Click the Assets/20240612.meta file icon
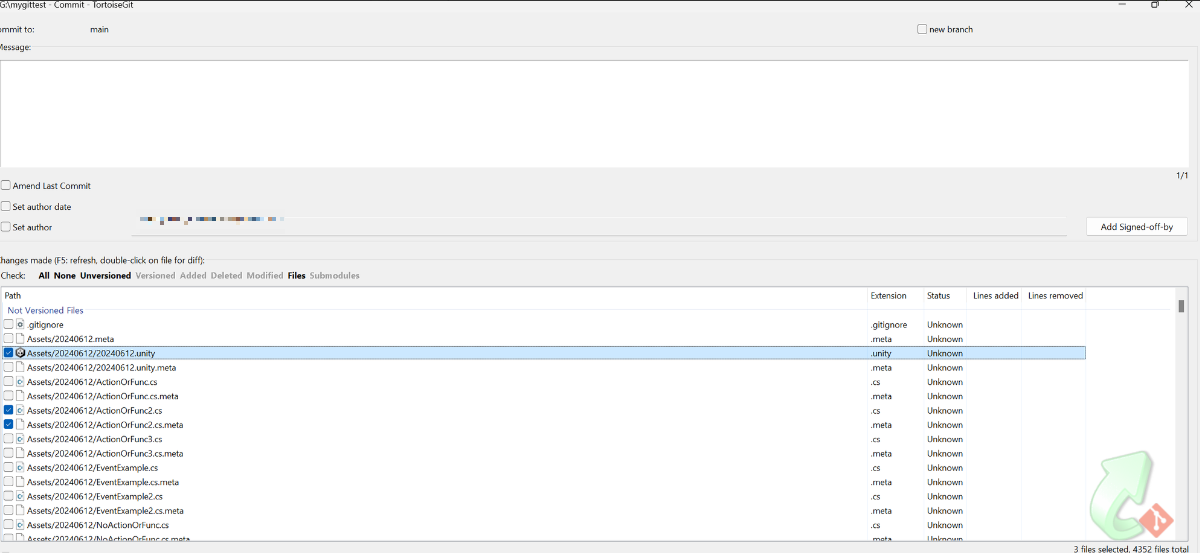This screenshot has width=1200, height=553. 20,339
